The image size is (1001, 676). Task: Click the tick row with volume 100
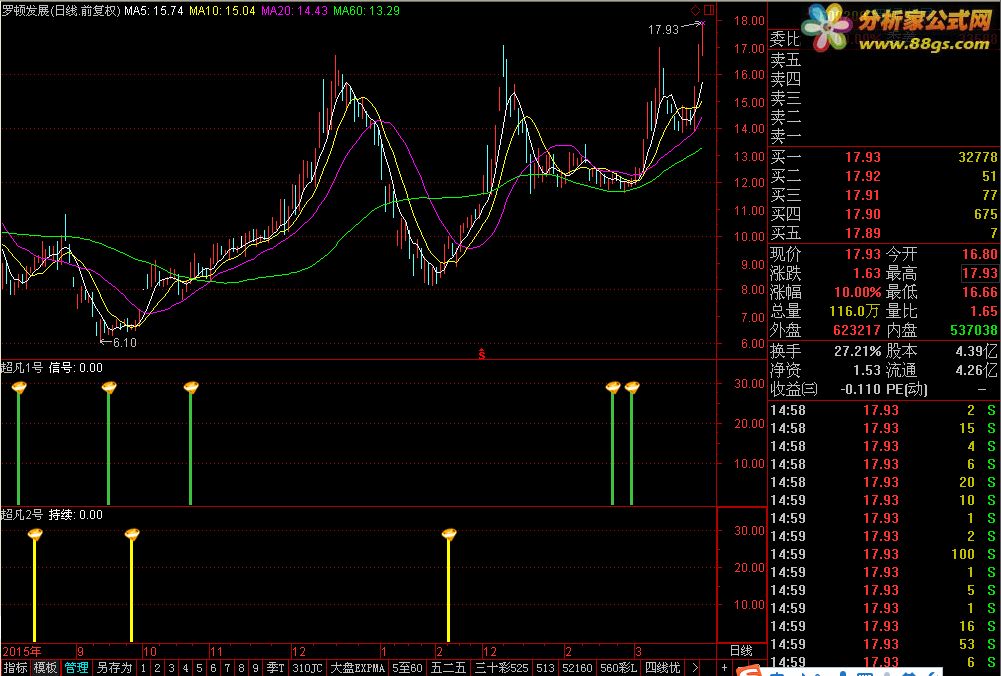(884, 554)
